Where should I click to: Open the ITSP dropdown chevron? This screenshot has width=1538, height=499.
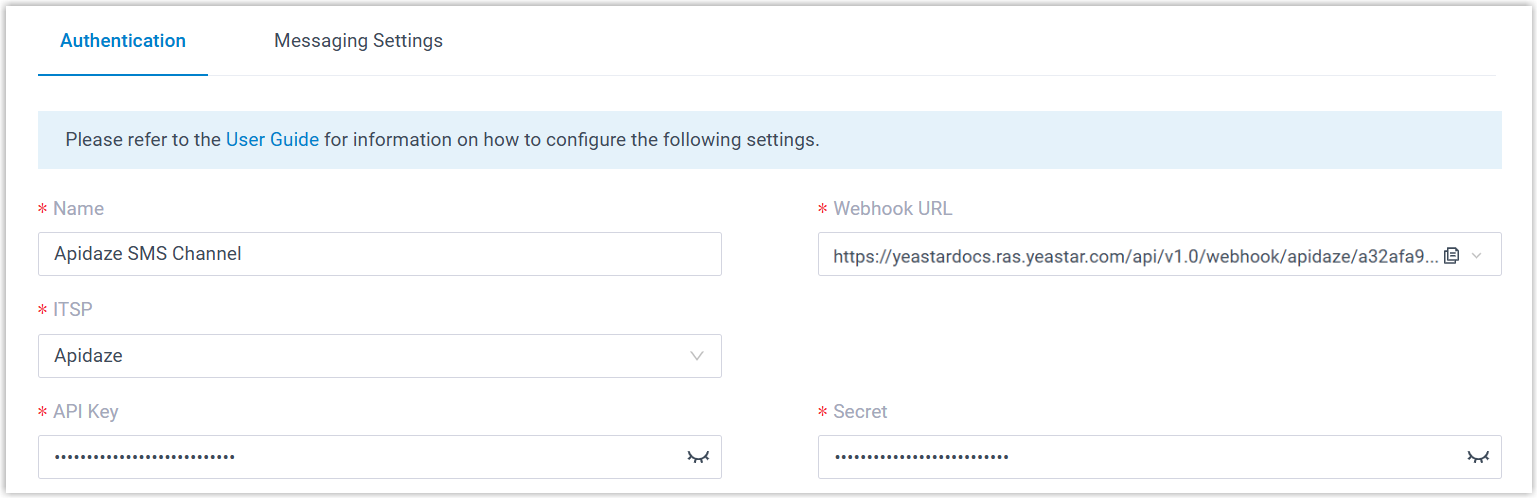697,356
